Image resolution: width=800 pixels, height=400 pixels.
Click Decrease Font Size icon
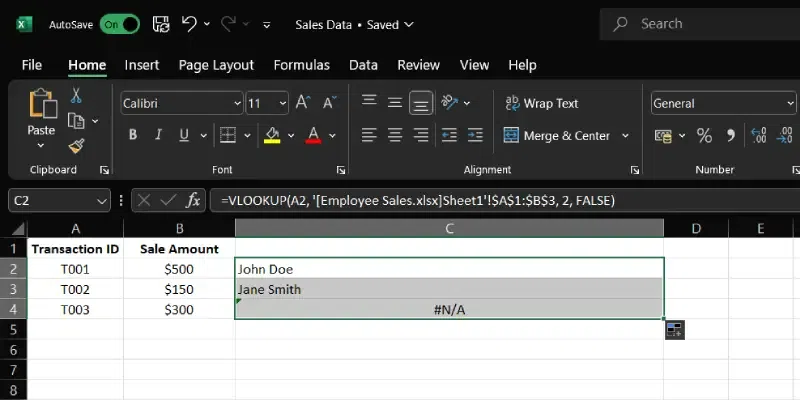pyautogui.click(x=330, y=103)
